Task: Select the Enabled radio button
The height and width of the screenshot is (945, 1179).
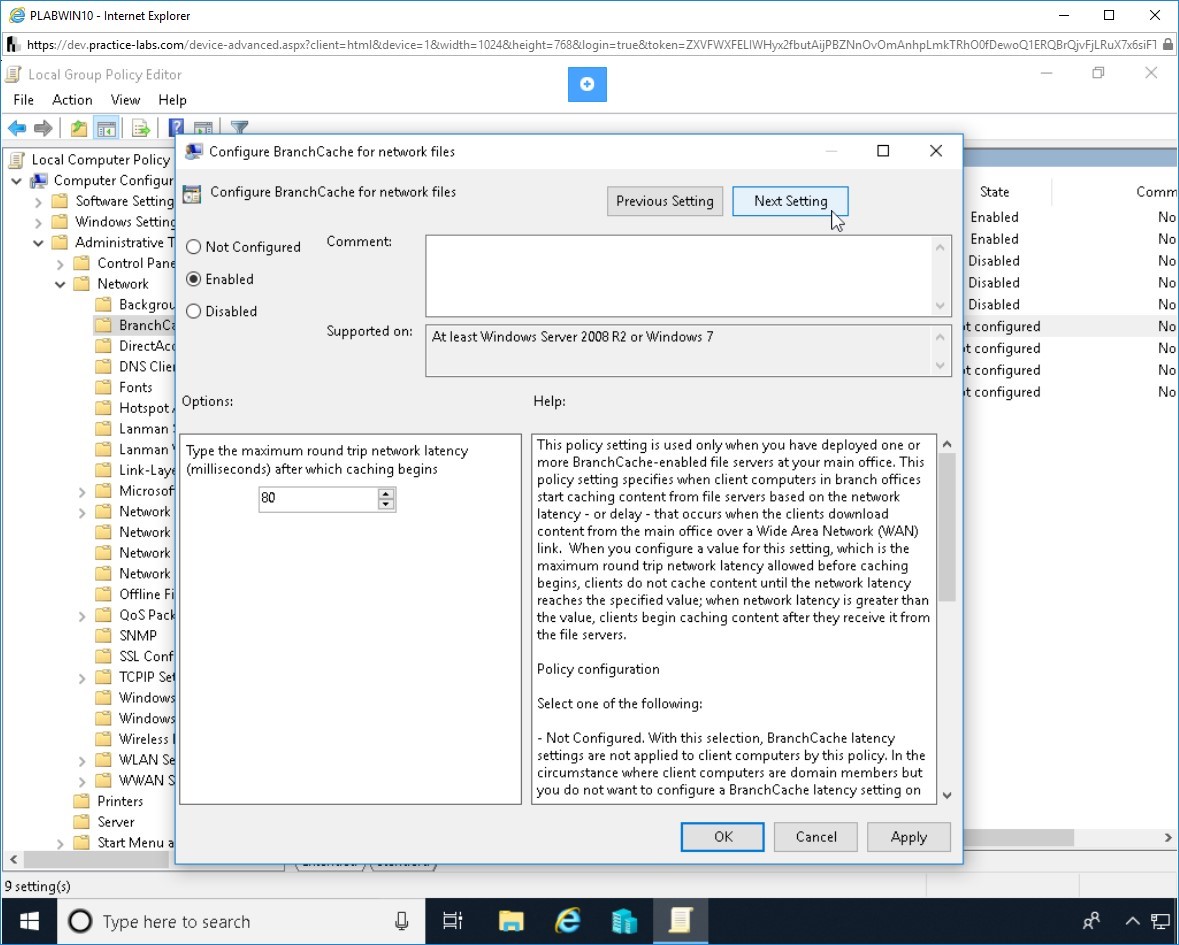Action: (x=193, y=279)
